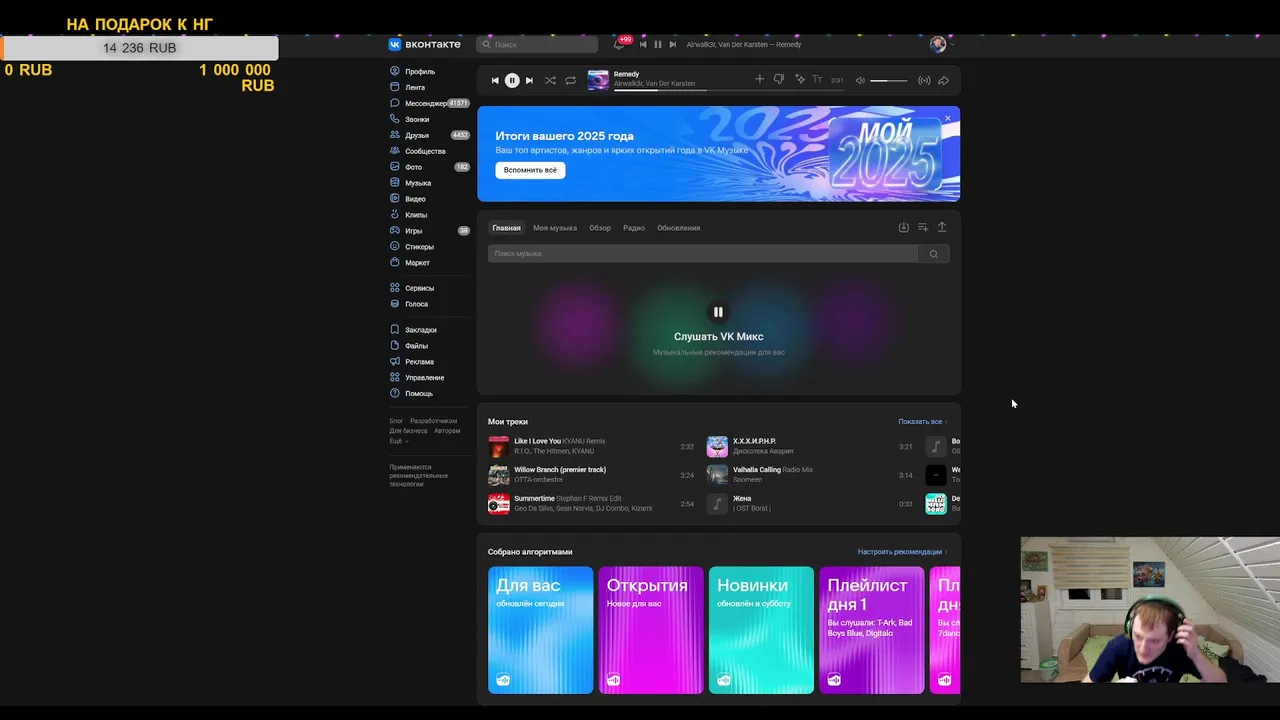Open the Airwalk3r — Remedy title in the header
Screen dimensions: 1280x720
point(743,44)
